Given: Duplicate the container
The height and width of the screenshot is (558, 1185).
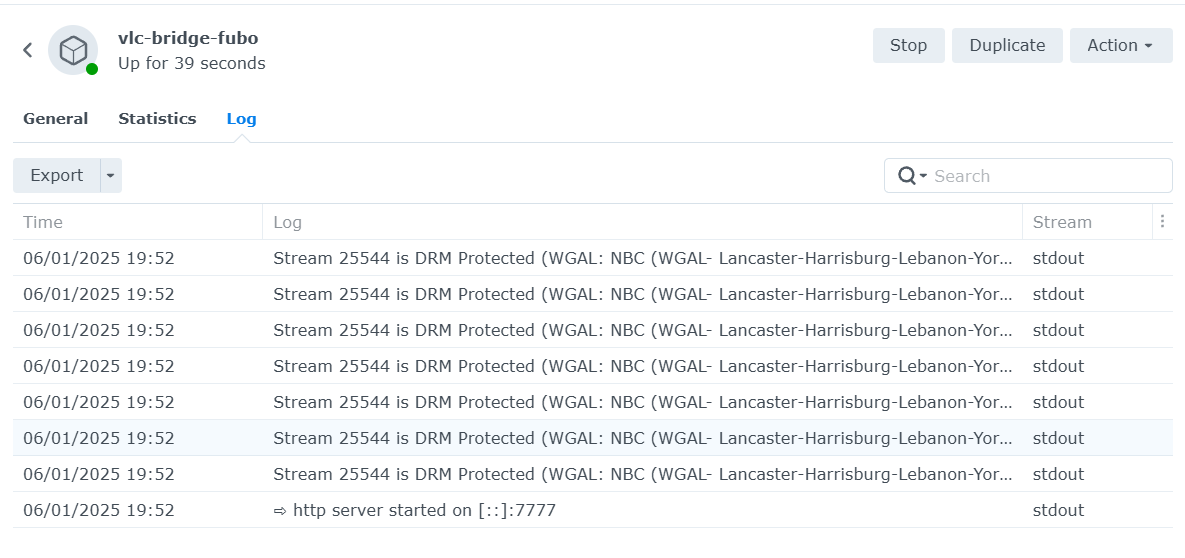Looking at the screenshot, I should pos(1007,46).
